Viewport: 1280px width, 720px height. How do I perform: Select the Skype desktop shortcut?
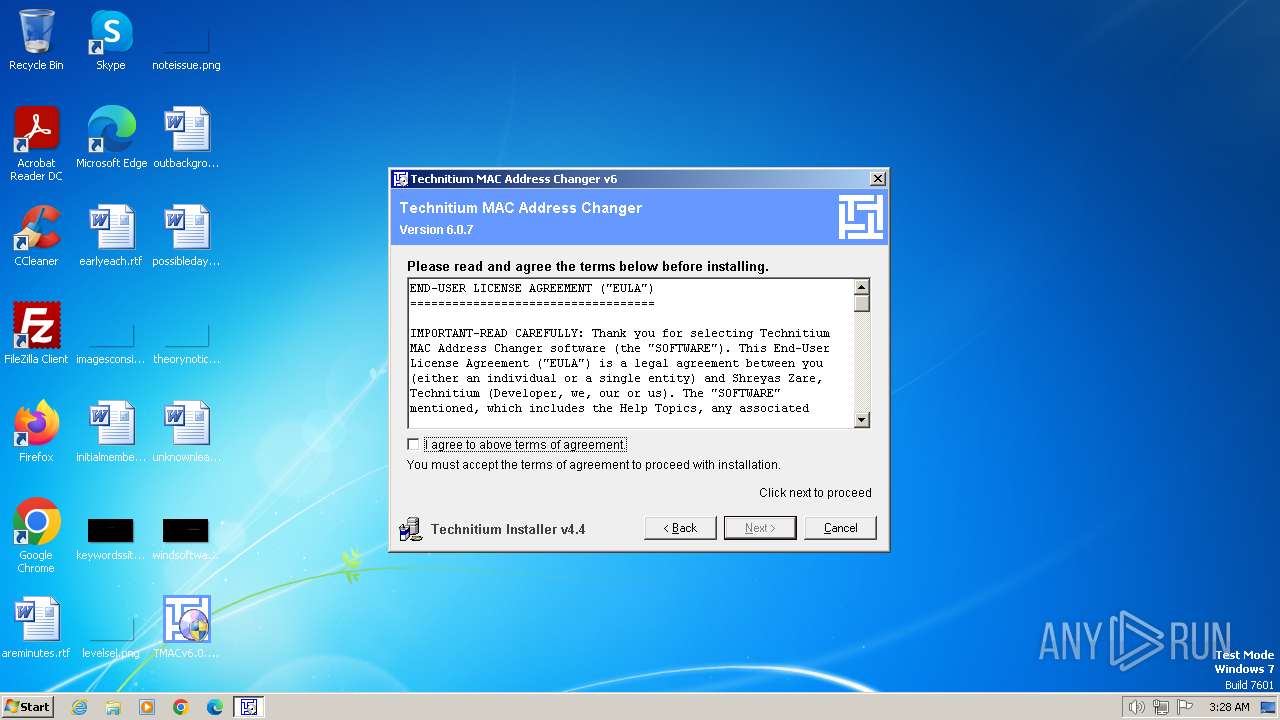click(110, 40)
